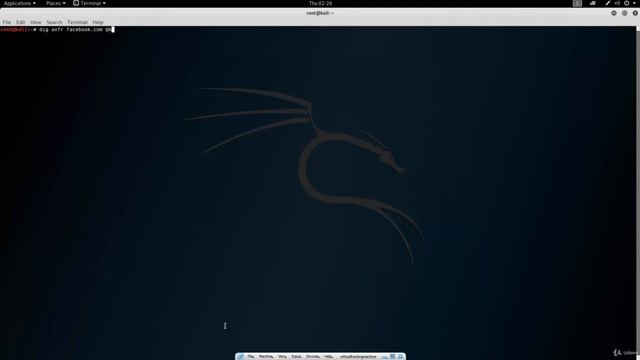Open File menu on VirtualBox mini toolbar
The image size is (640, 360).
pos(251,357)
